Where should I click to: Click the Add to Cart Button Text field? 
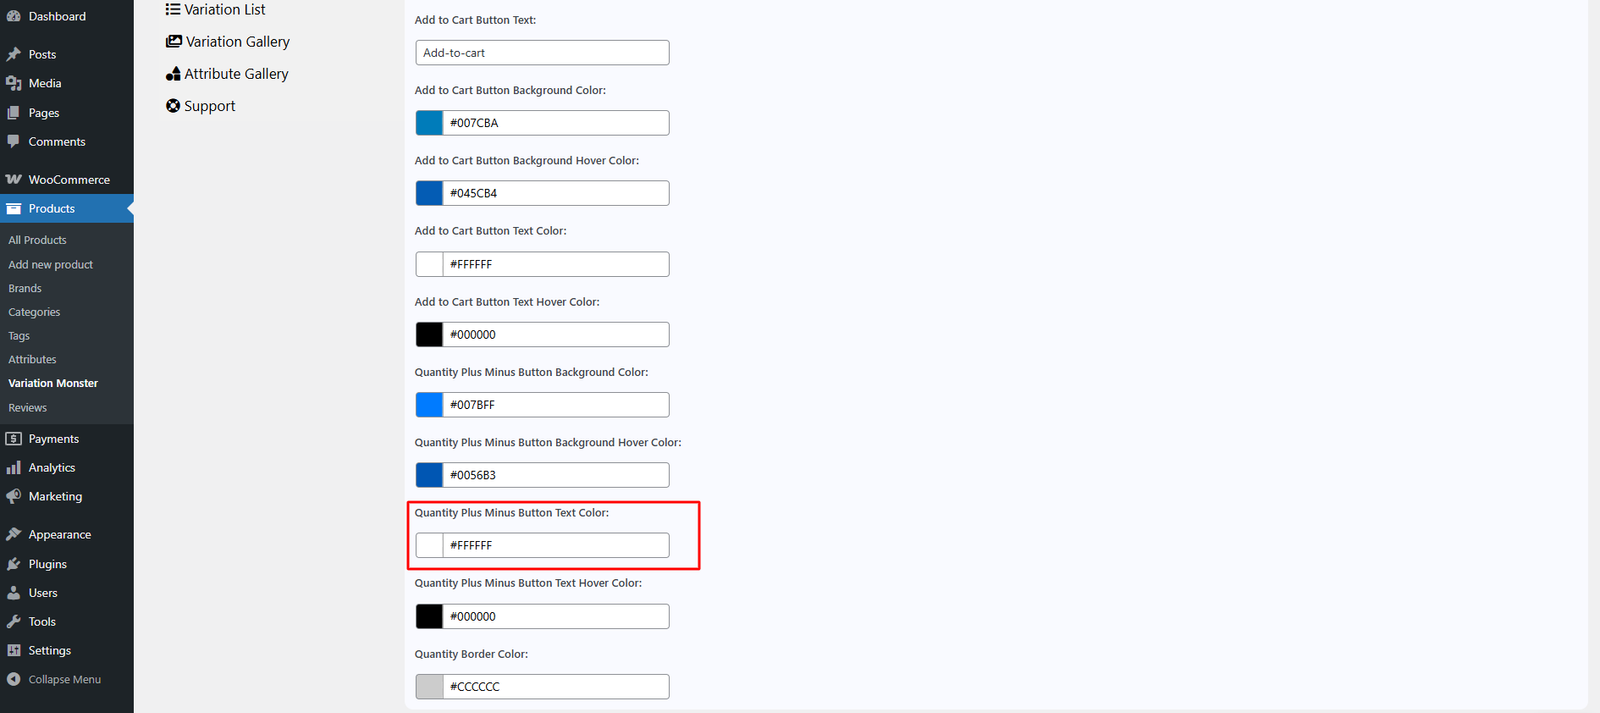point(542,53)
